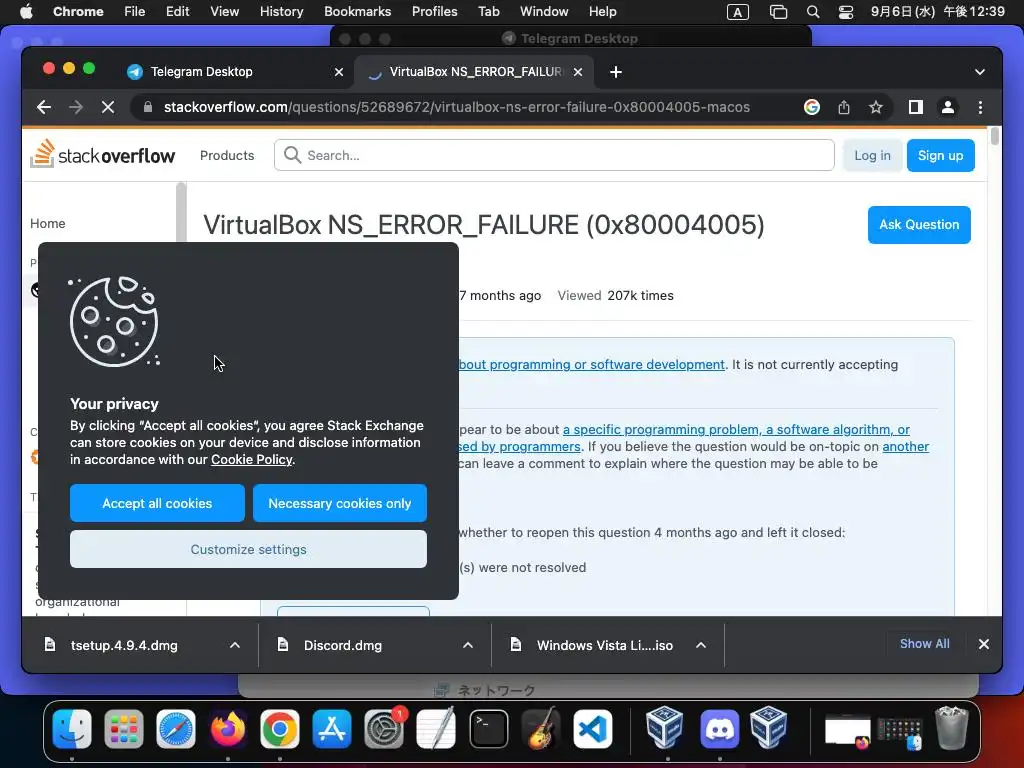Screen dimensions: 1024x768
Task: Open the Bookmarks menu
Action: point(357,12)
